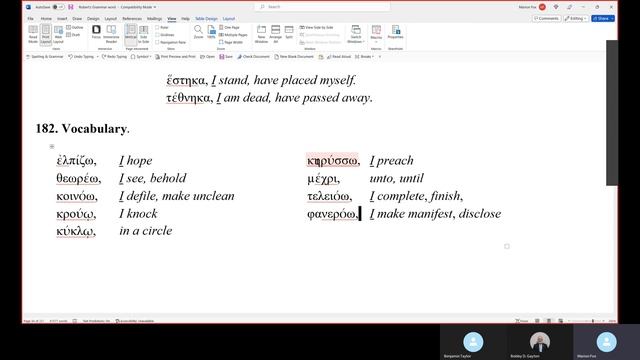Image resolution: width=640 pixels, height=360 pixels.
Task: Switch to Read Mode view
Action: point(33,34)
